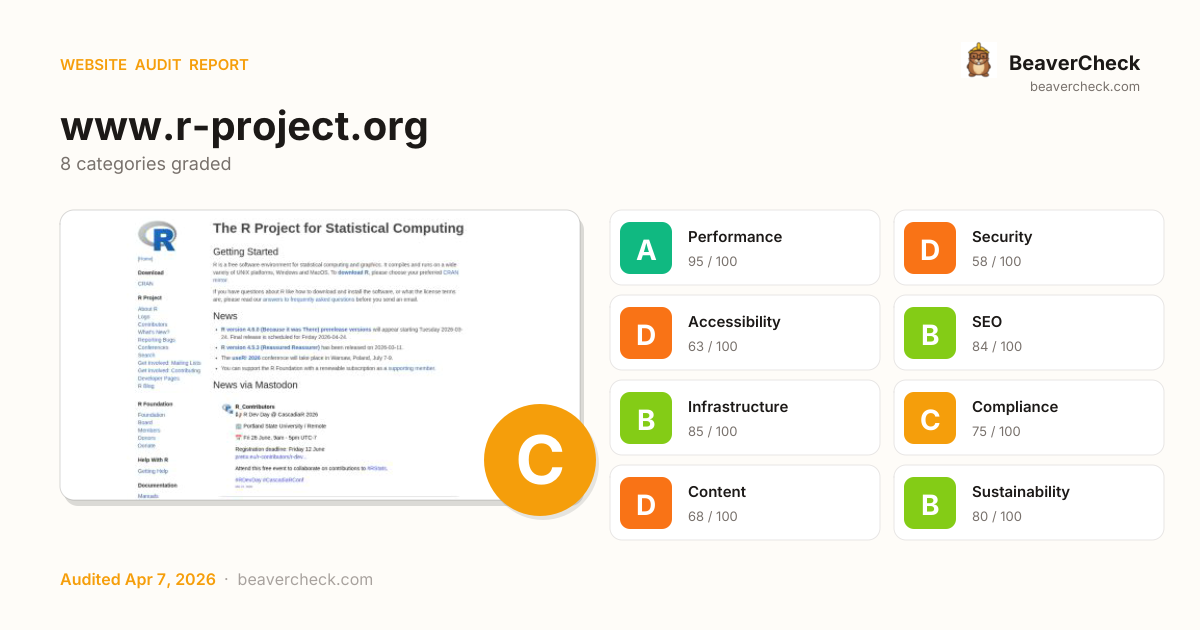Open the r-project.org screenshot thumbnail

(320, 355)
